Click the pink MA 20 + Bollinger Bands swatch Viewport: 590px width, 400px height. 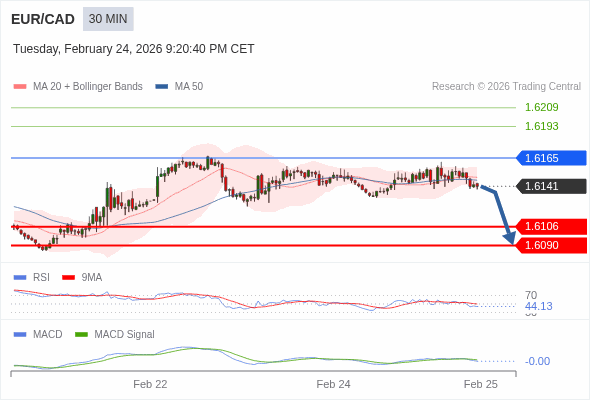point(20,87)
